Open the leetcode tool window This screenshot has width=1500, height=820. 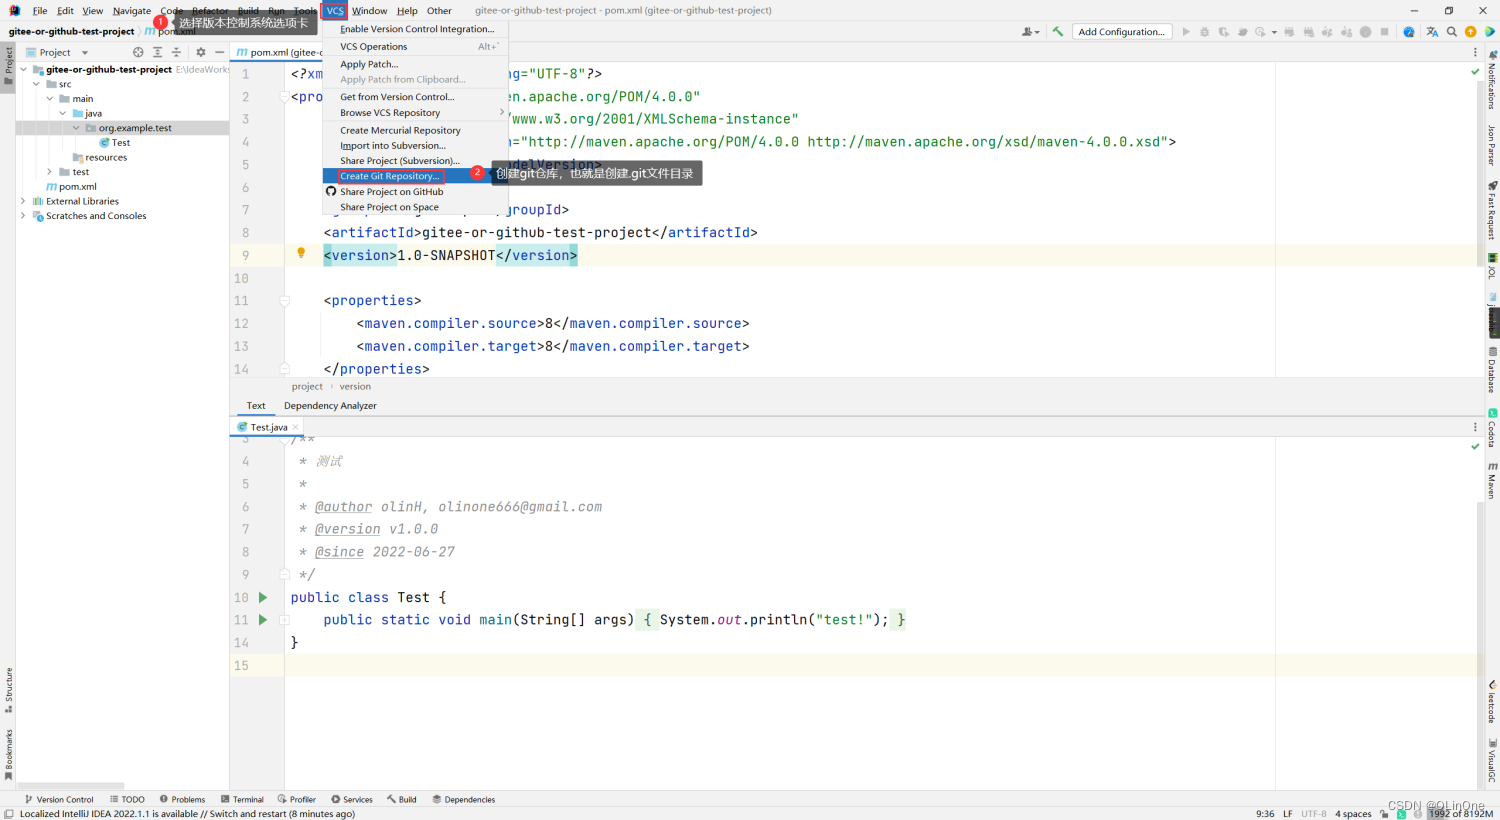[x=1492, y=702]
